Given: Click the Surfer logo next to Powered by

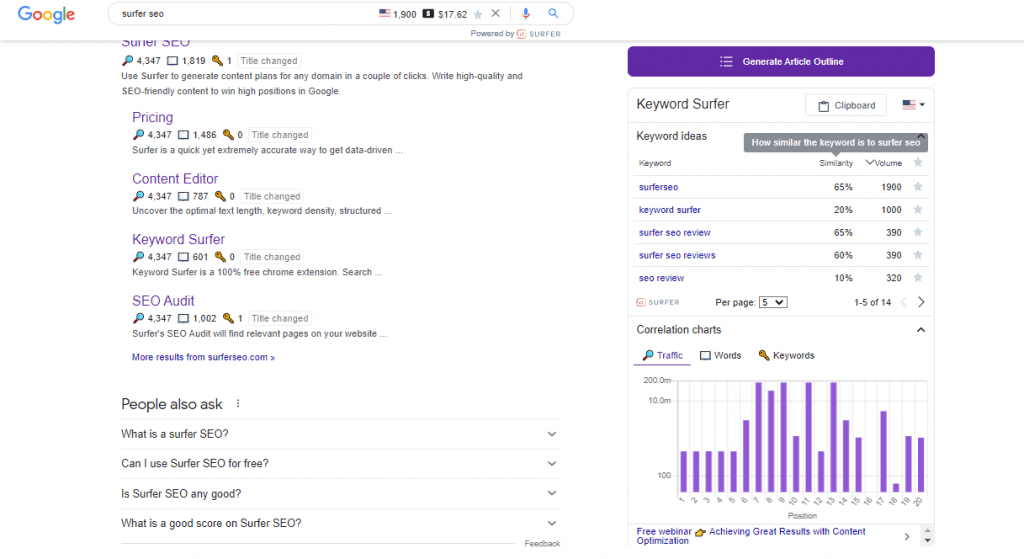Looking at the screenshot, I should [x=539, y=34].
